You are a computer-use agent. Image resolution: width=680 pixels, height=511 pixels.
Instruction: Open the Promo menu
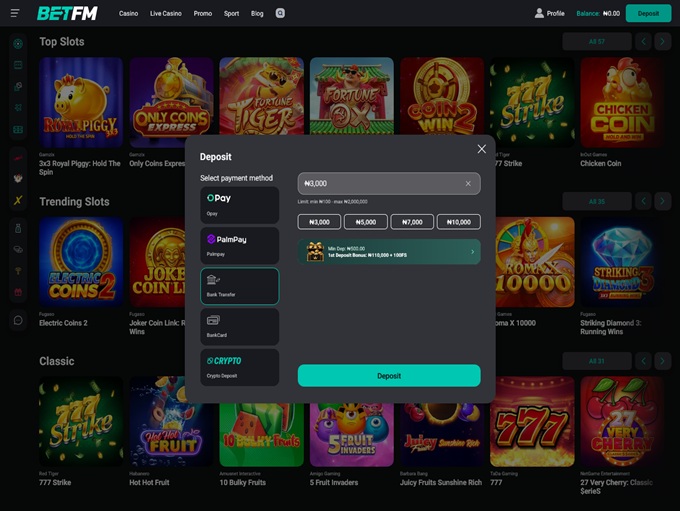[x=203, y=13]
